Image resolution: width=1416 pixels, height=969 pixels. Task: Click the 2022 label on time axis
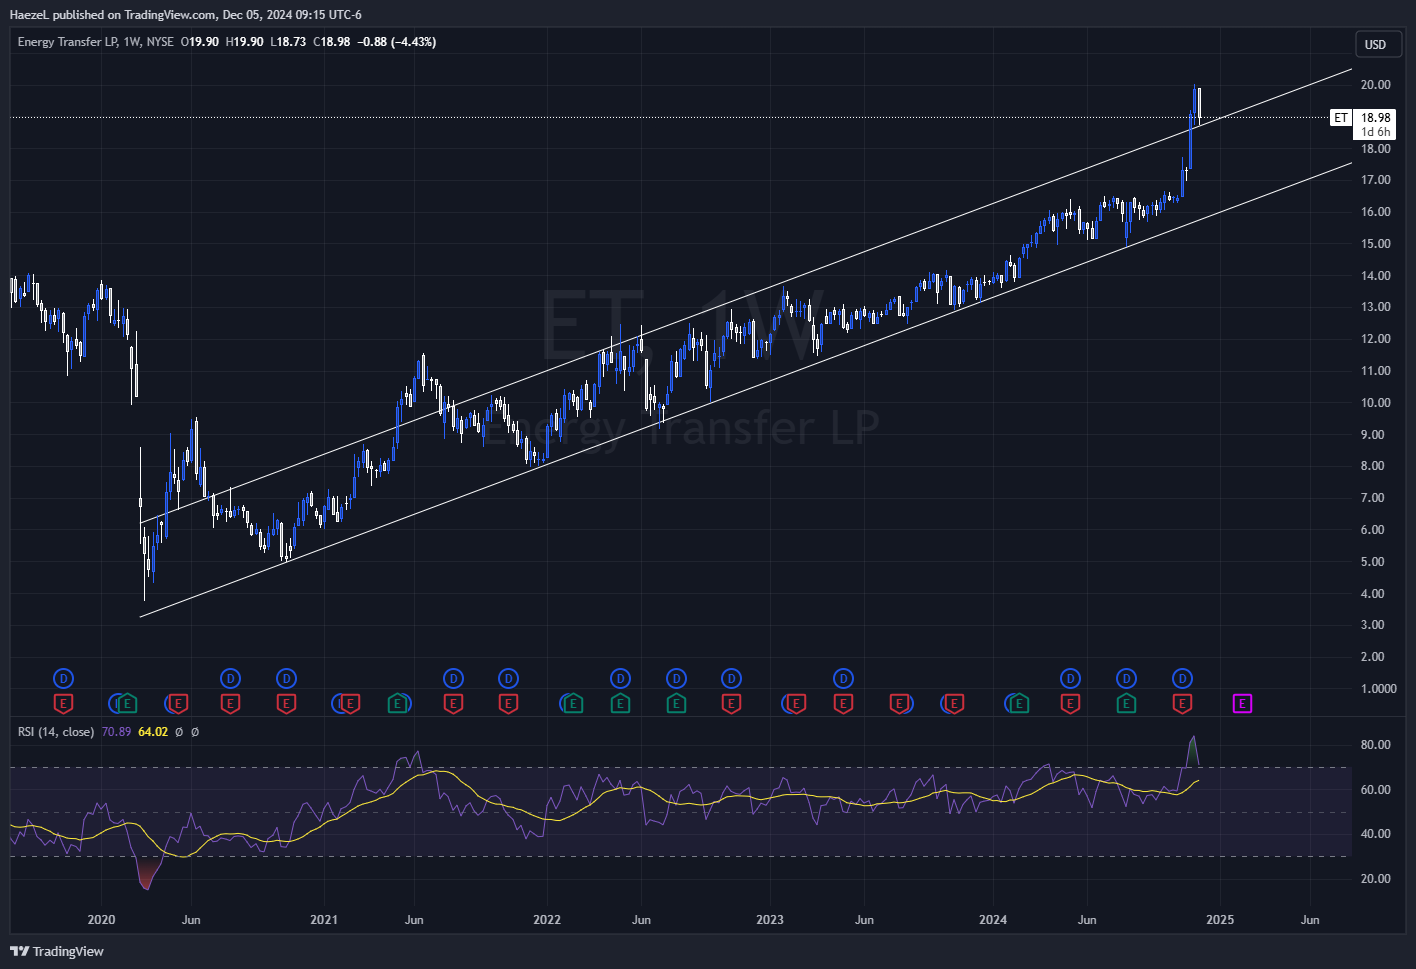pyautogui.click(x=547, y=920)
